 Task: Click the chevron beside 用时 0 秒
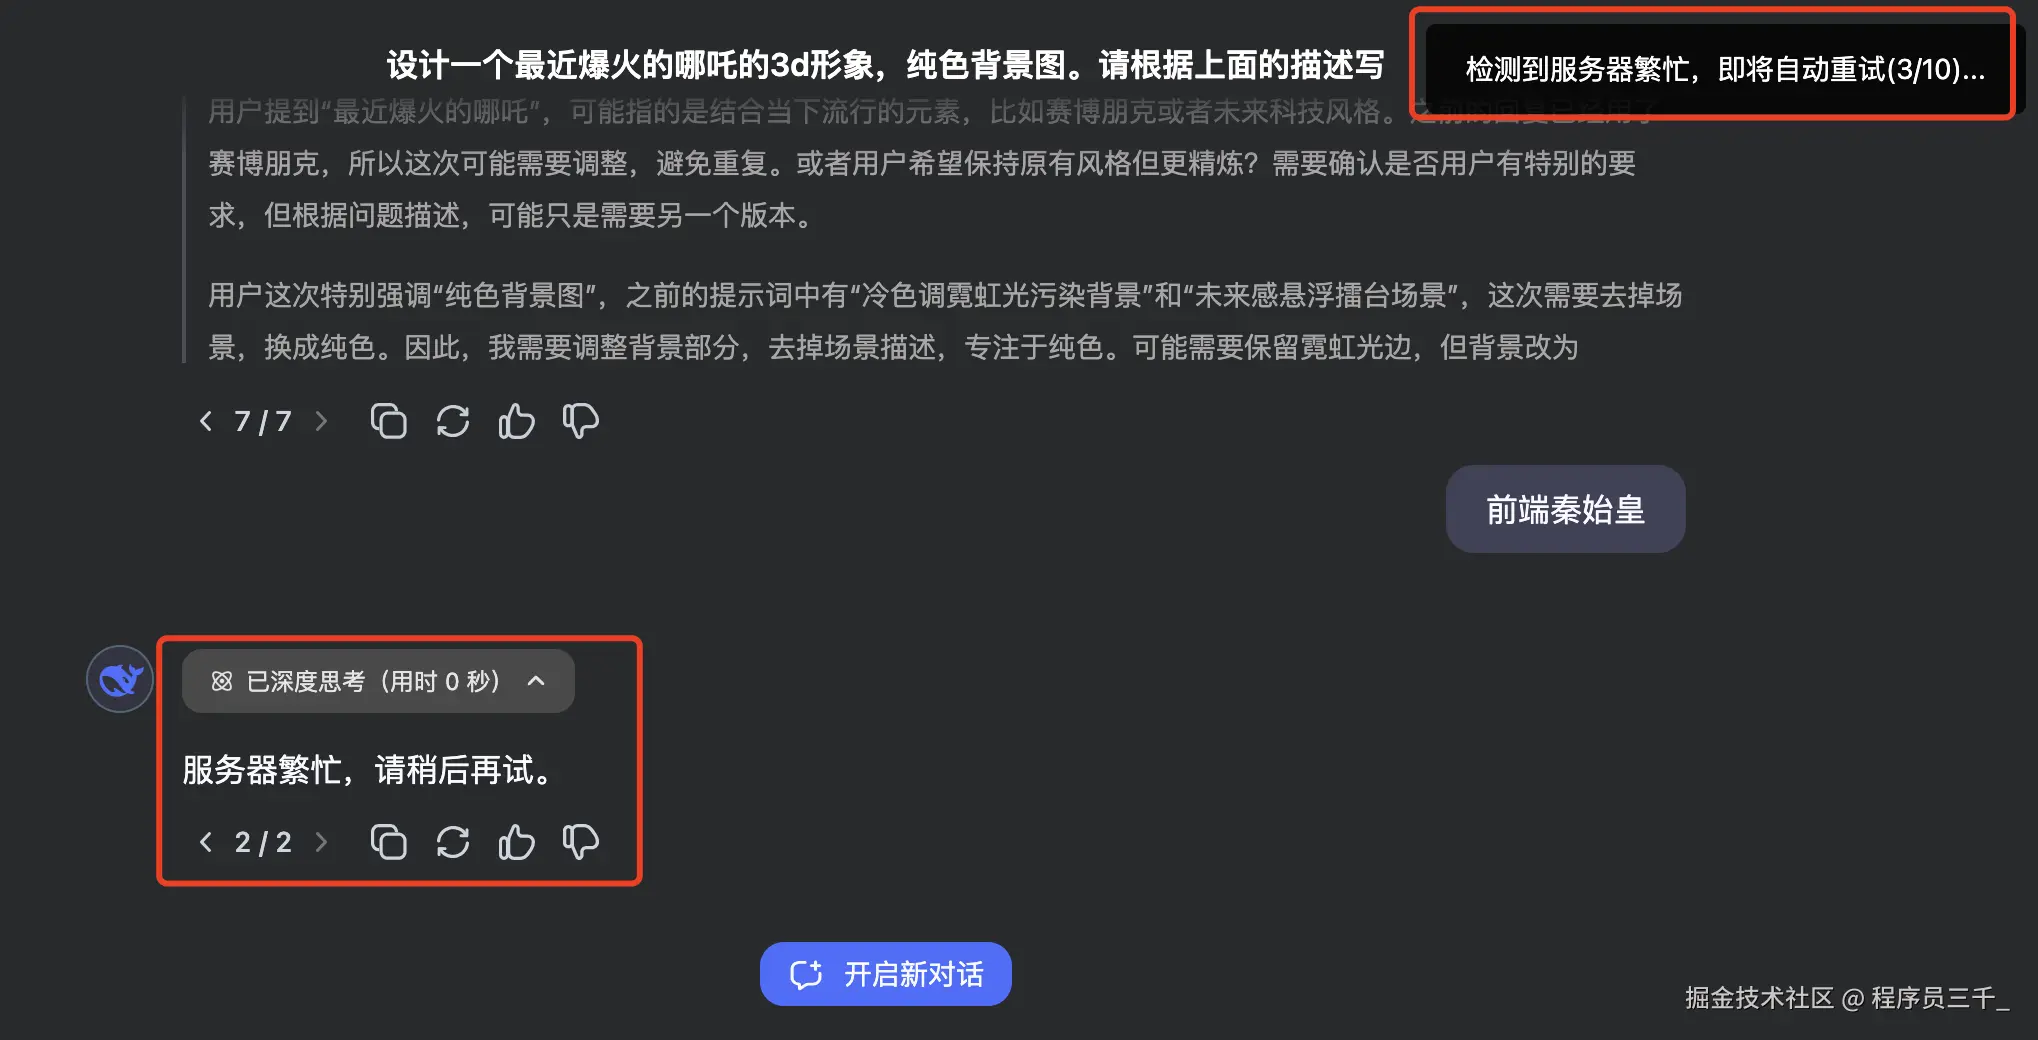click(536, 681)
